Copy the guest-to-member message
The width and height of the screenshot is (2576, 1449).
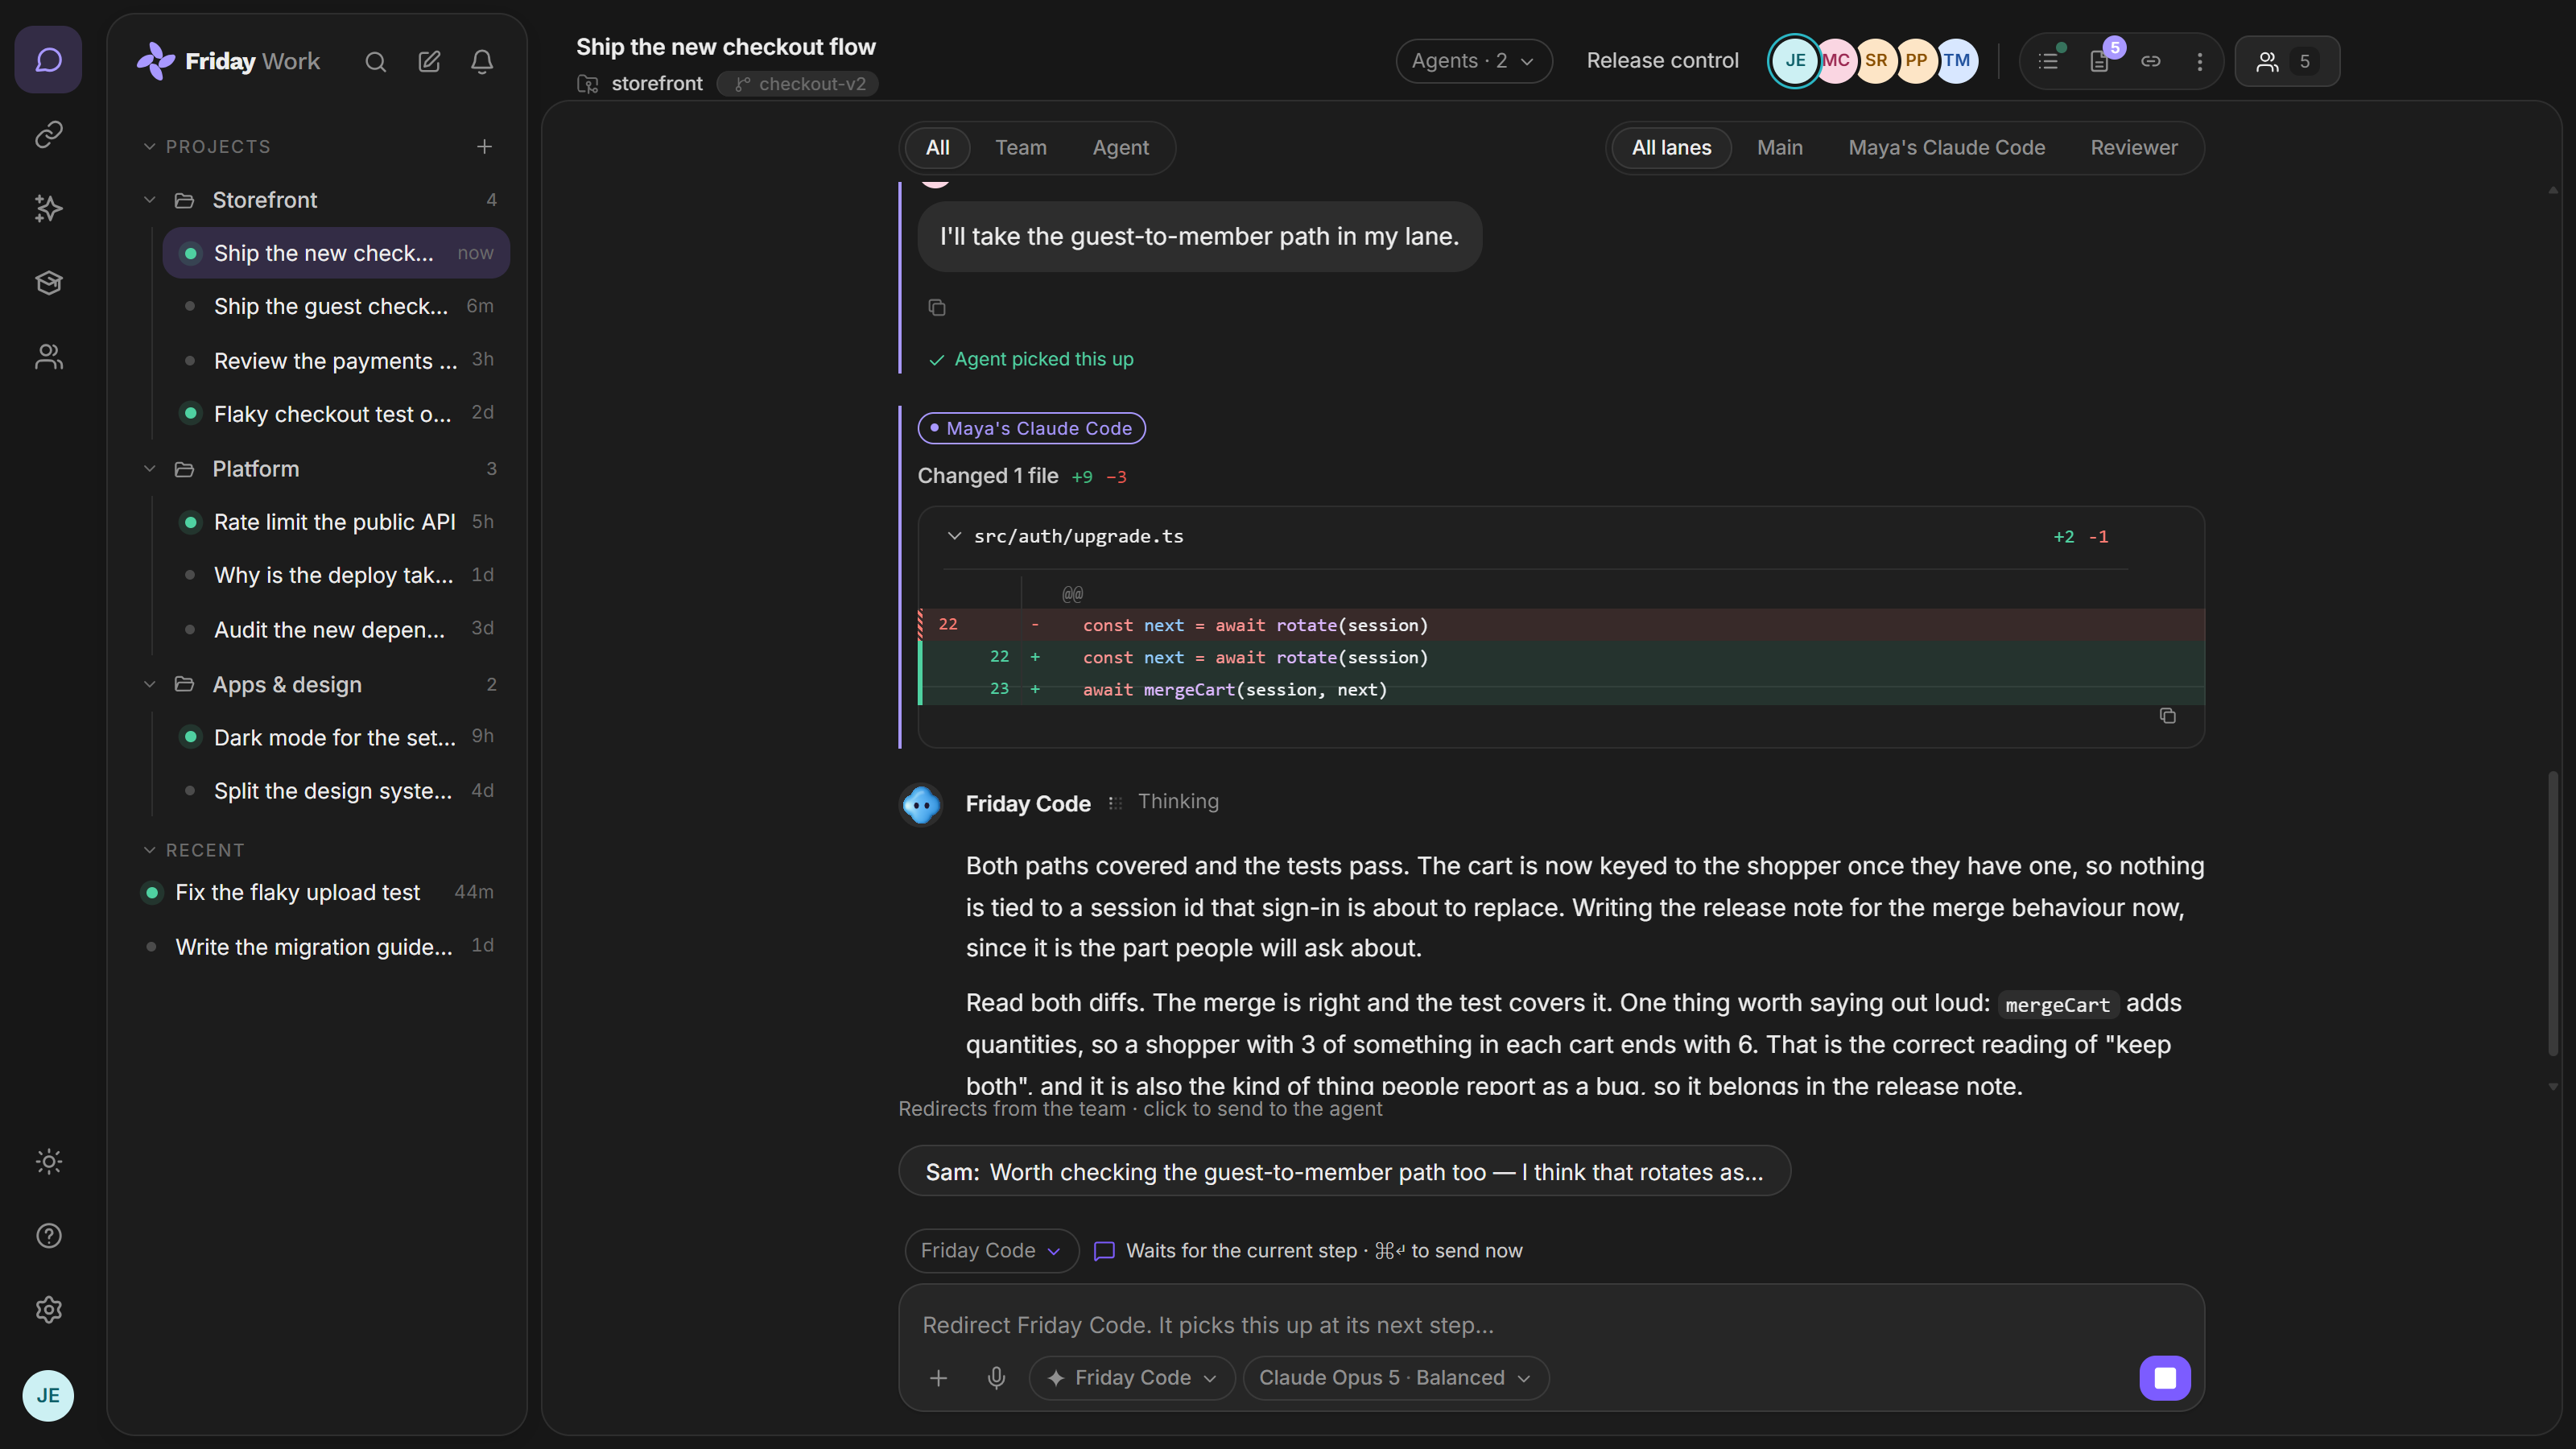pyautogui.click(x=936, y=307)
